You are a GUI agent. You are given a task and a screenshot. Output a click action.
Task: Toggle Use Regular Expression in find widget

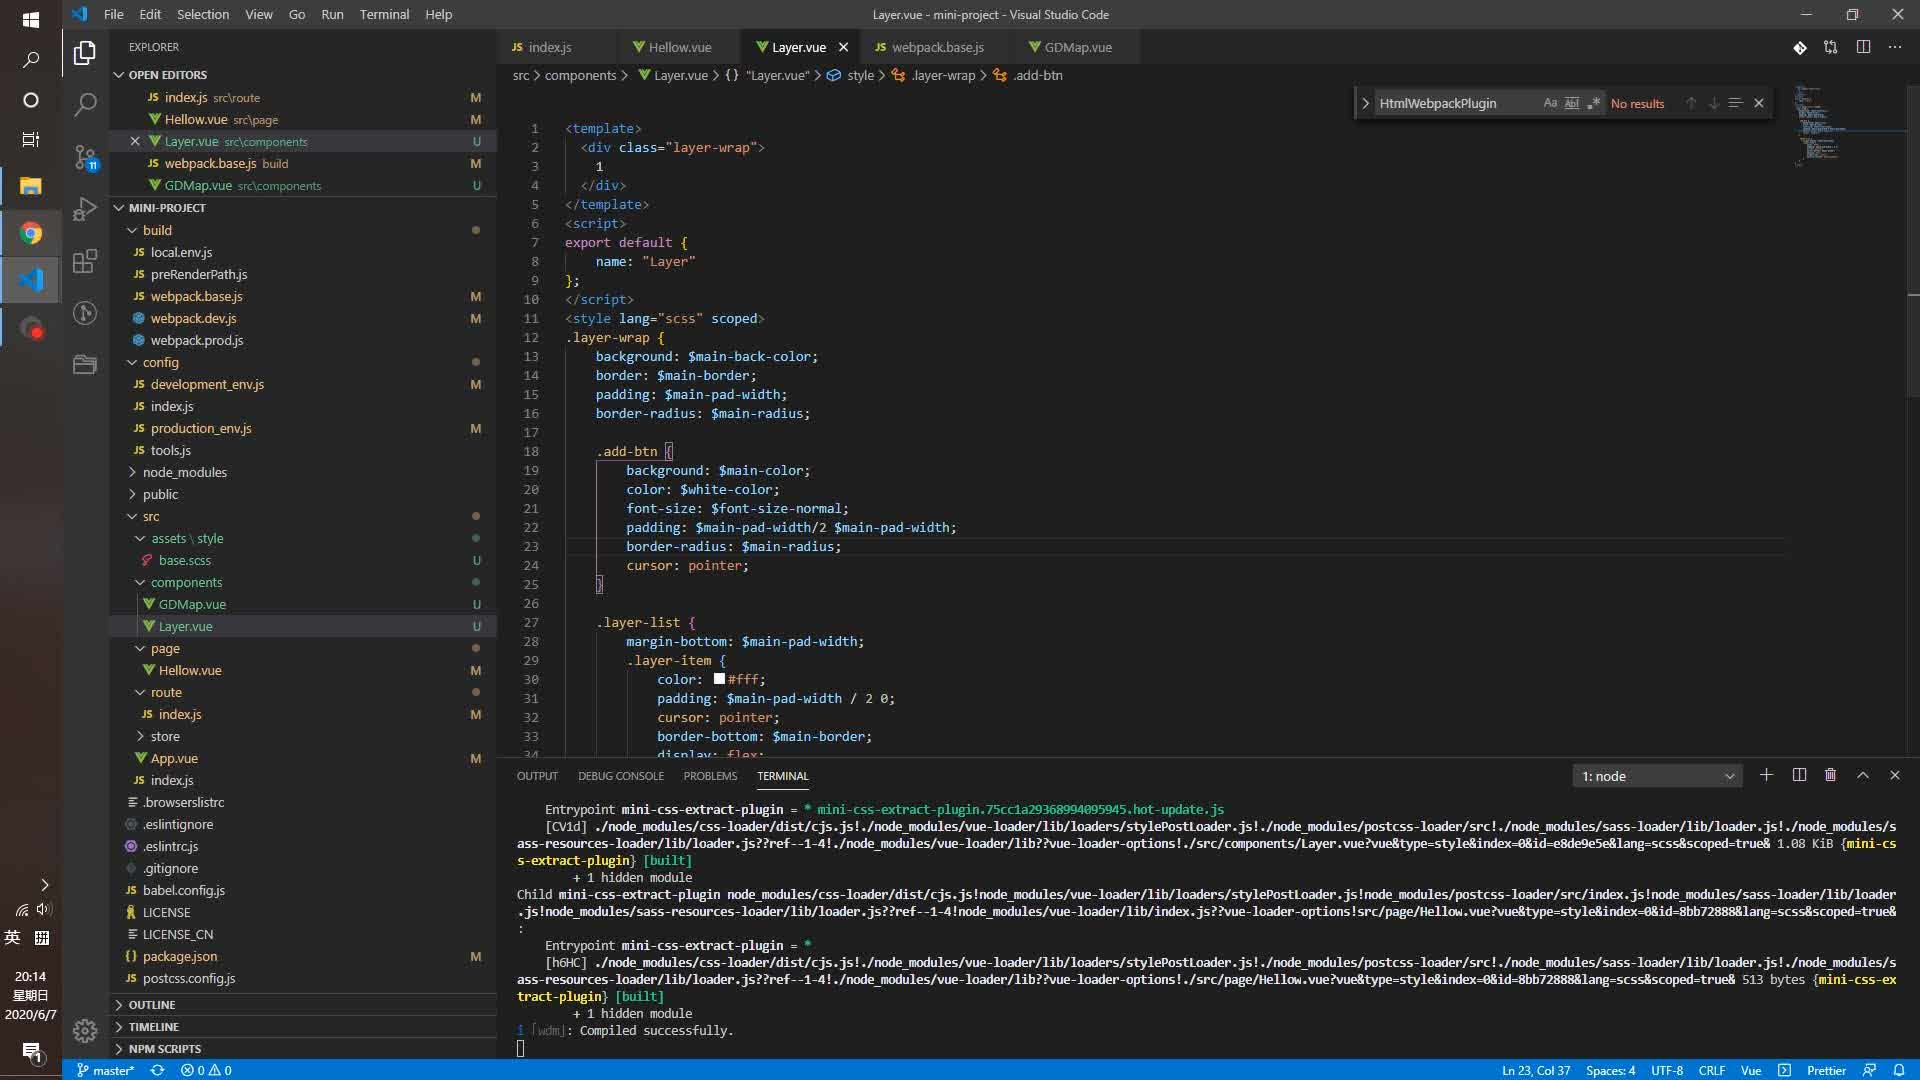(1593, 103)
